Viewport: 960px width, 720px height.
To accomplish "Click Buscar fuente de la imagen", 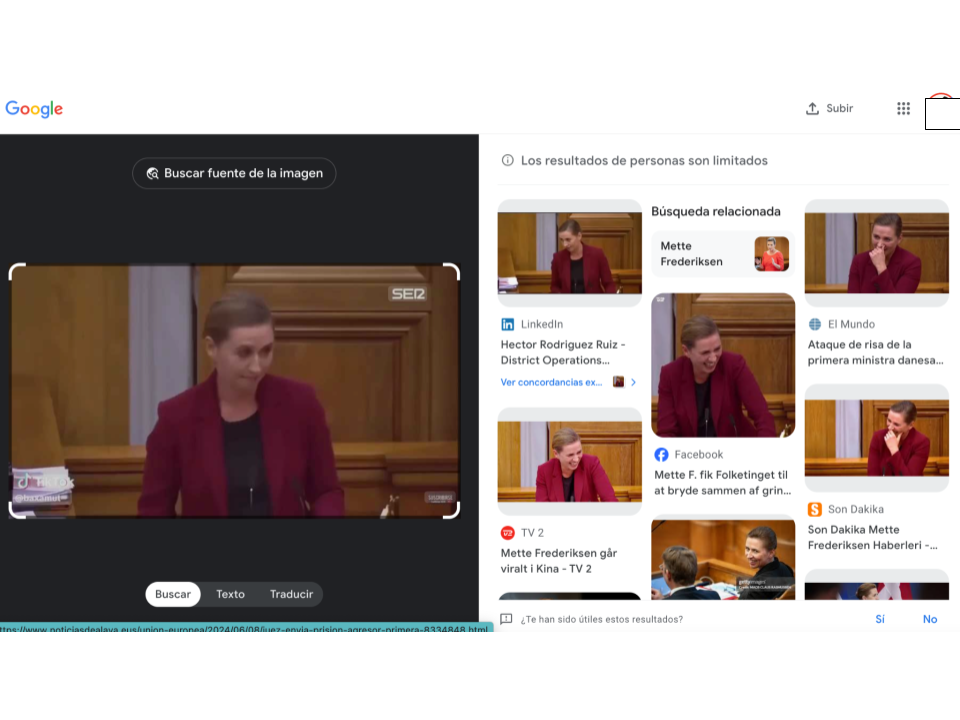I will (x=234, y=173).
